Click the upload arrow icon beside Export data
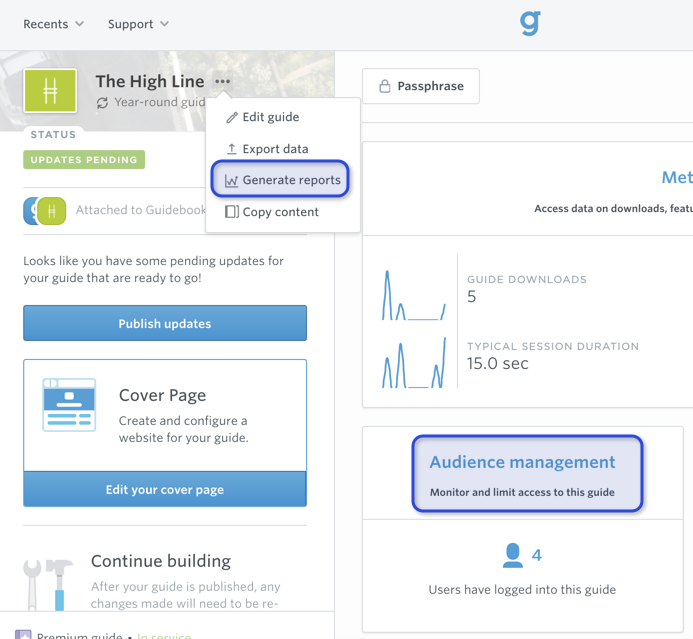693x639 pixels. pyautogui.click(x=232, y=149)
